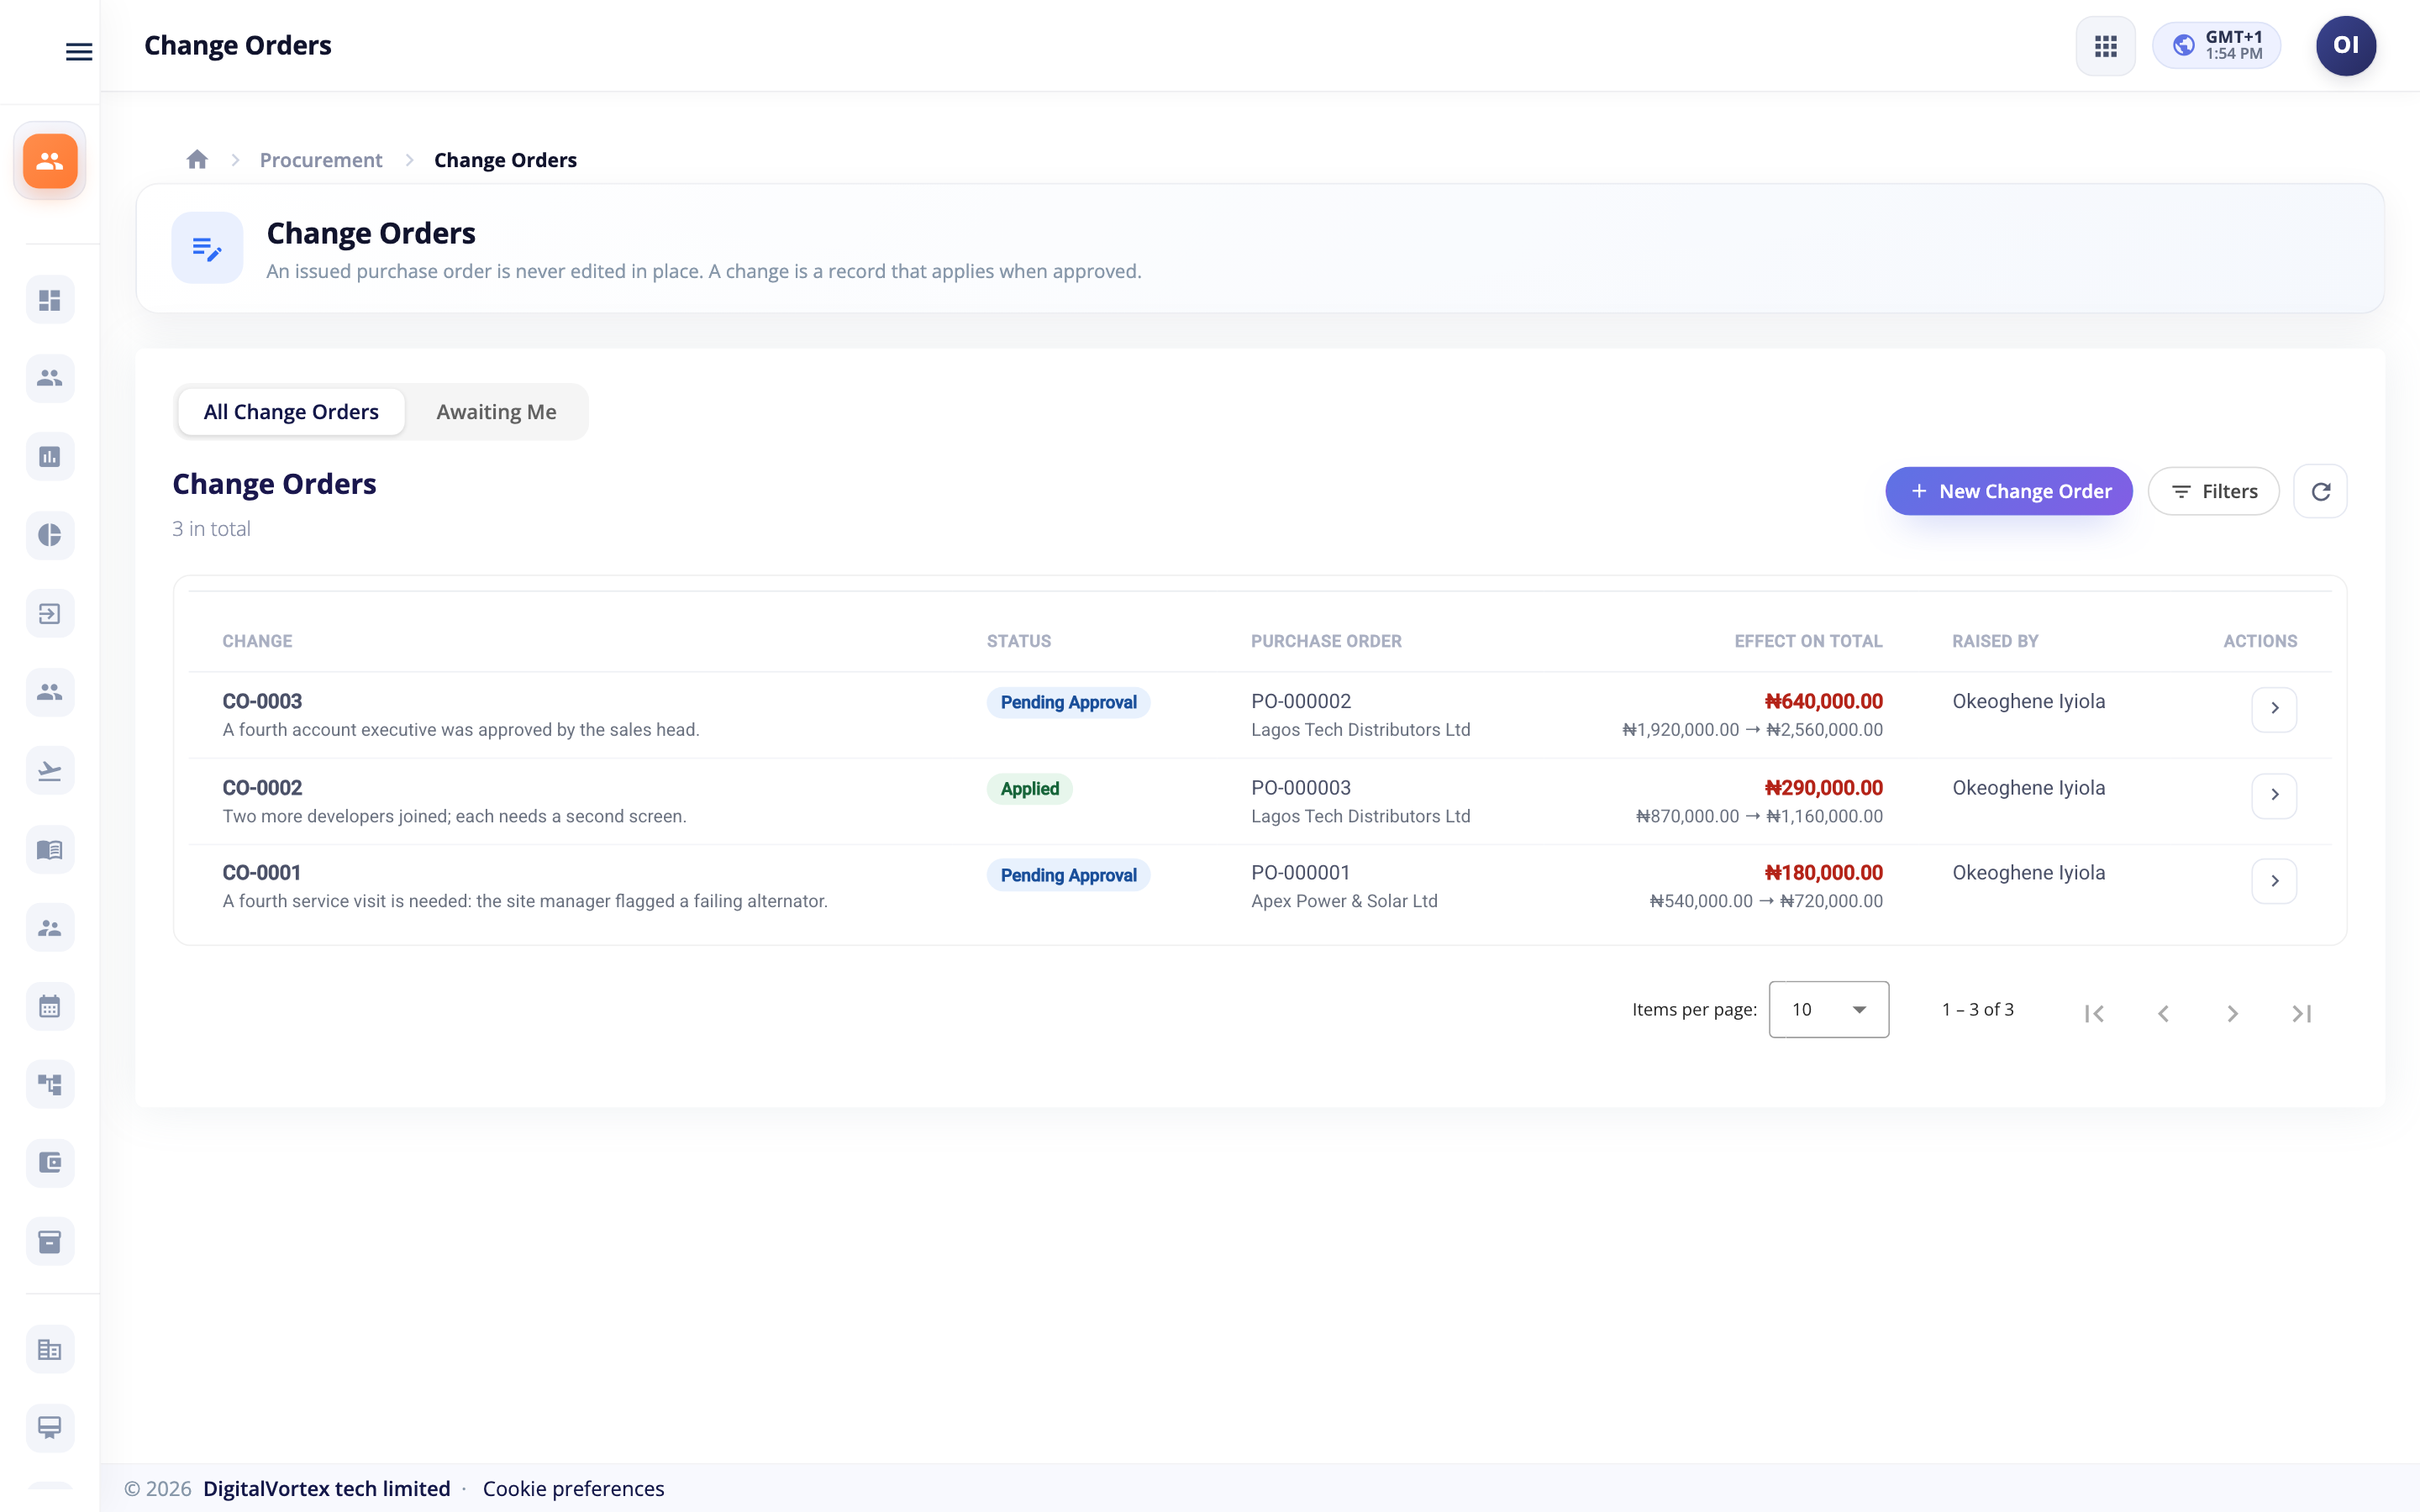The image size is (2420, 1512).
Task: Click the orange people module icon
Action: [50, 161]
